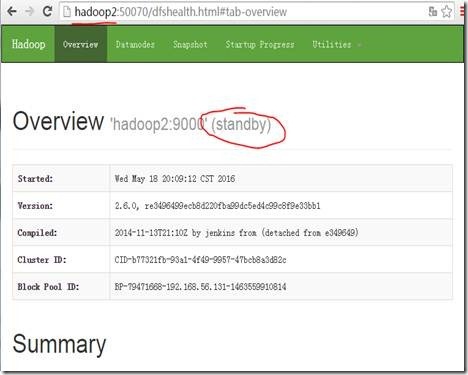The image size is (468, 375).
Task: Switch to the Datanodes tab
Action: [x=135, y=44]
